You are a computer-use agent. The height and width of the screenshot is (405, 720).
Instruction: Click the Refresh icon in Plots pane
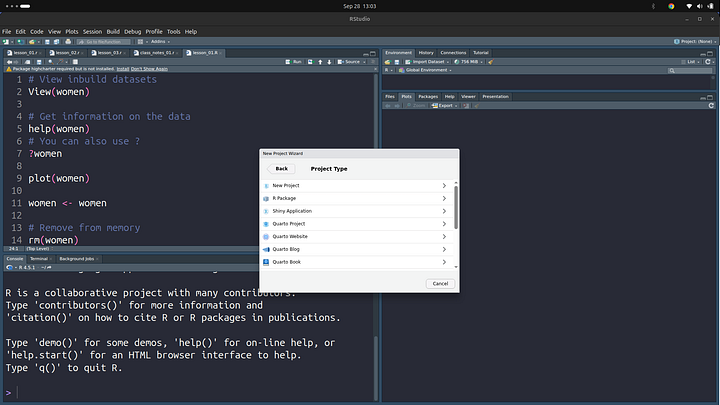pos(711,106)
